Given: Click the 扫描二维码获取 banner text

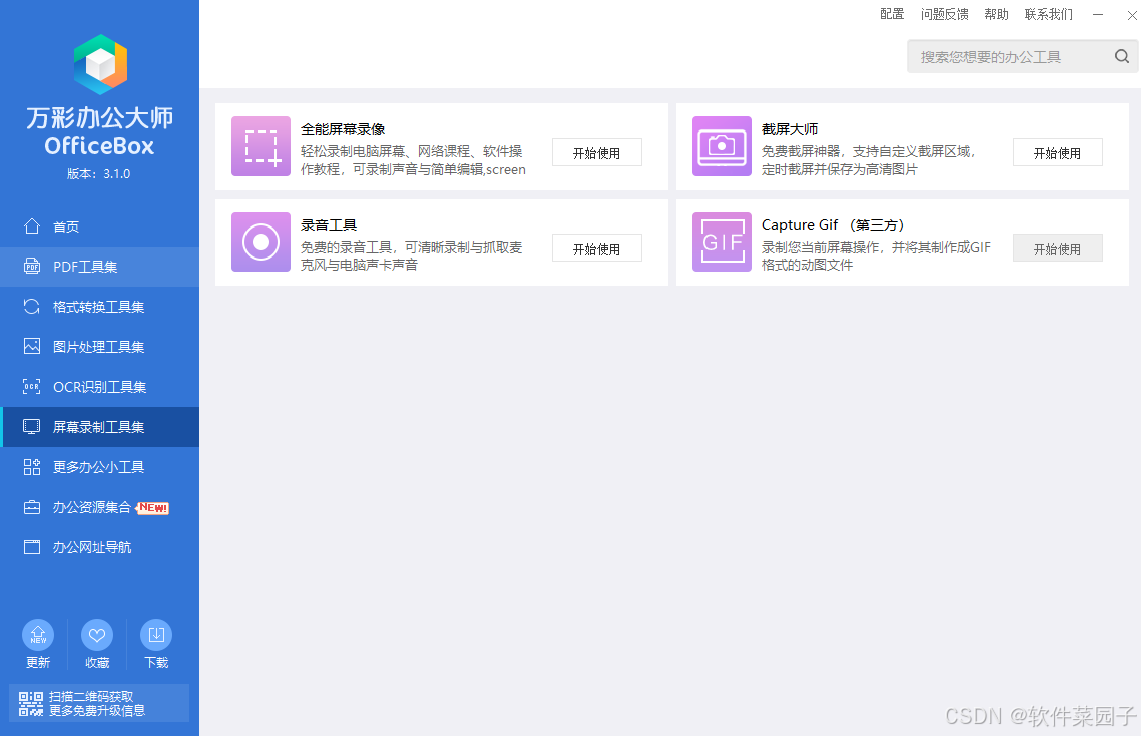Looking at the screenshot, I should tap(91, 697).
